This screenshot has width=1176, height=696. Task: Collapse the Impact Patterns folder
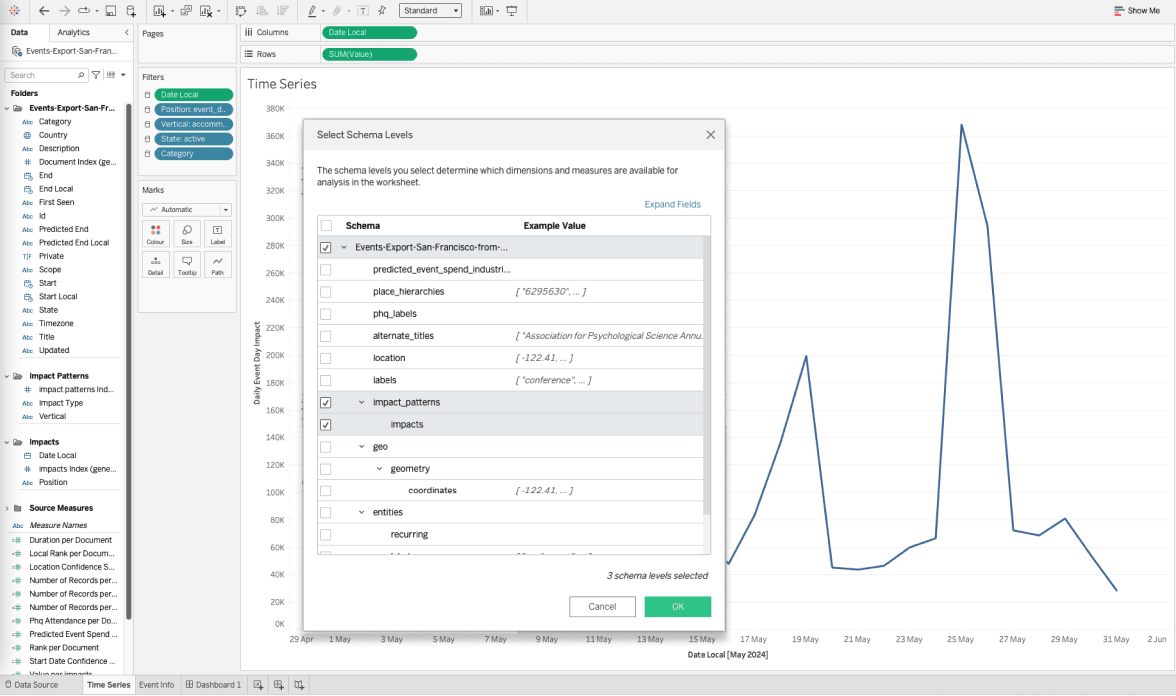point(7,376)
